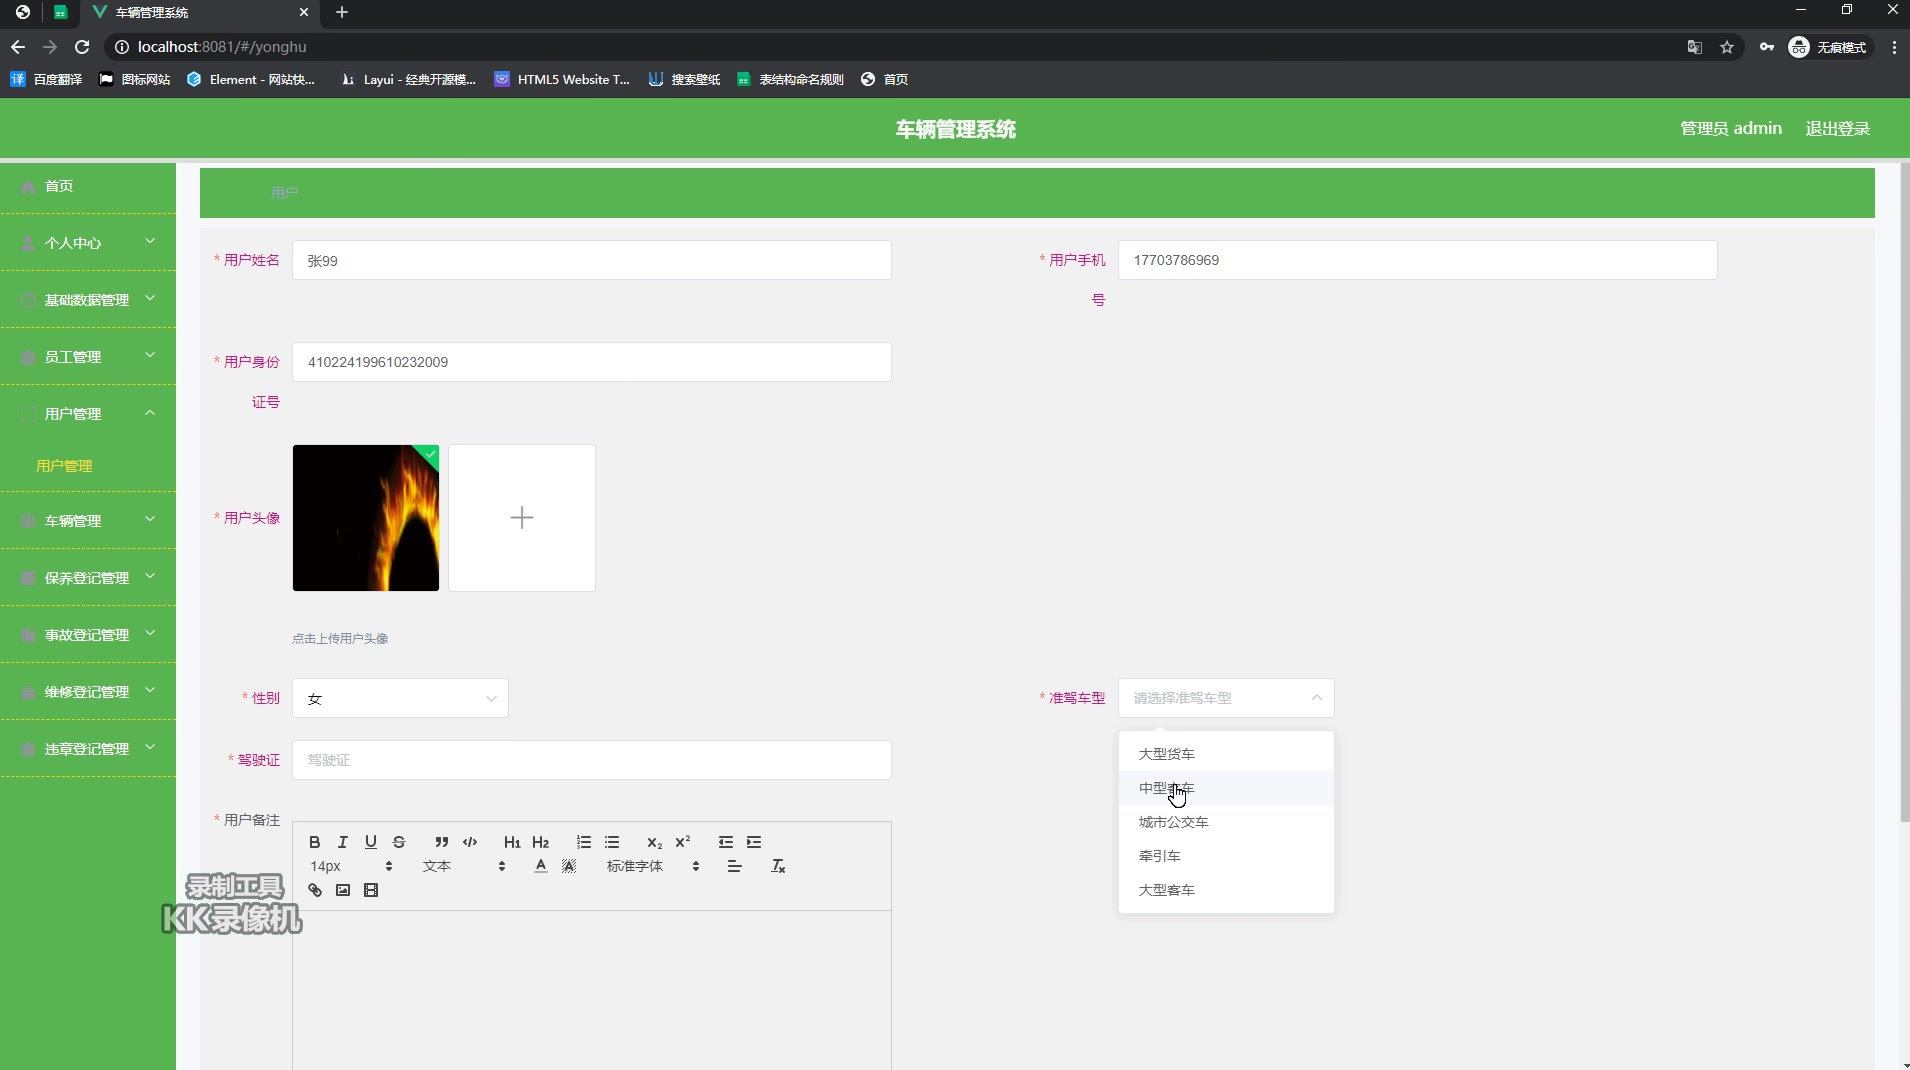Apply Heading 1 style in the editor
The image size is (1910, 1070).
pyautogui.click(x=511, y=842)
